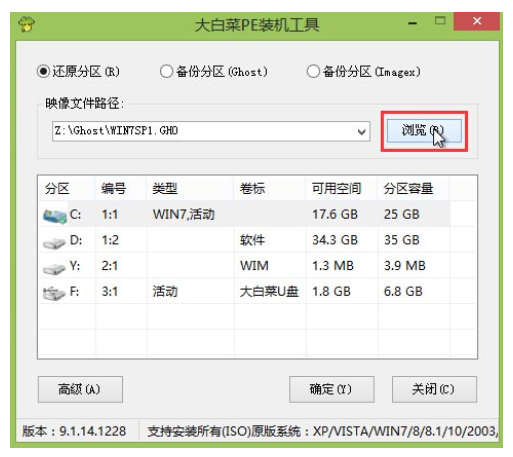Click the 关闭 (C) button
513x457 pixels.
[x=434, y=389]
